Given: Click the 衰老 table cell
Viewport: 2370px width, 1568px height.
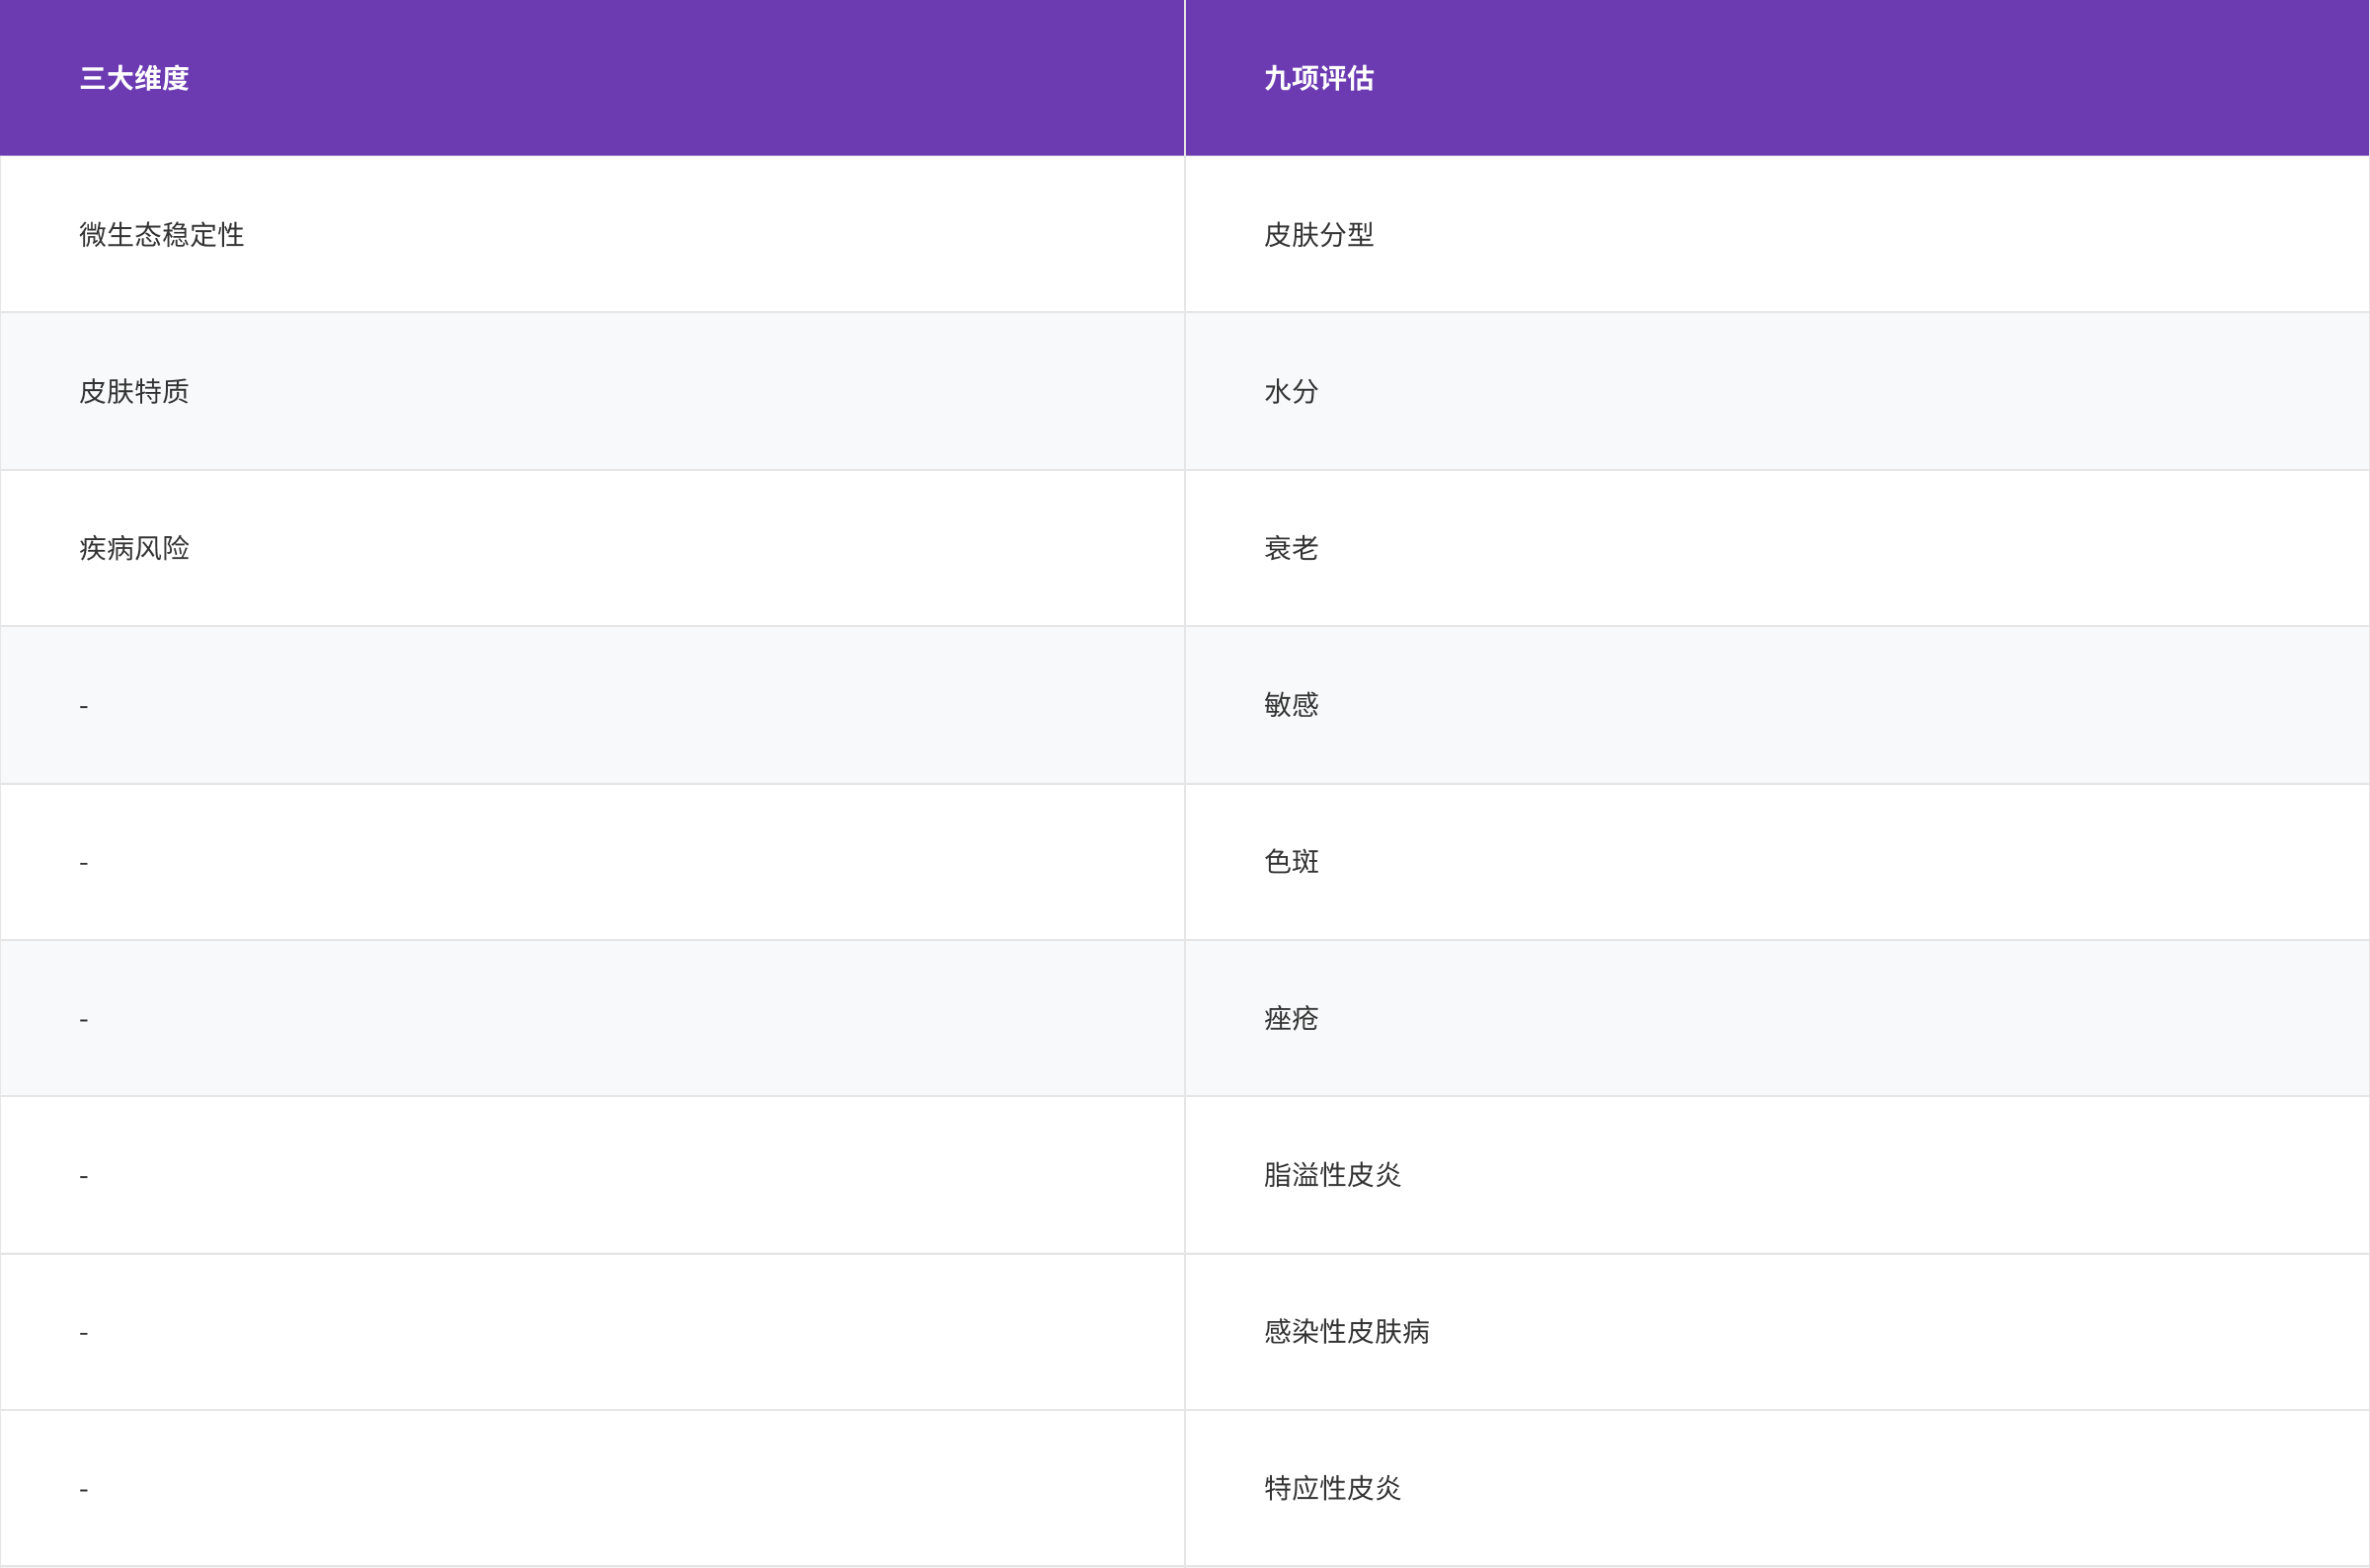Looking at the screenshot, I should pos(1291,548).
